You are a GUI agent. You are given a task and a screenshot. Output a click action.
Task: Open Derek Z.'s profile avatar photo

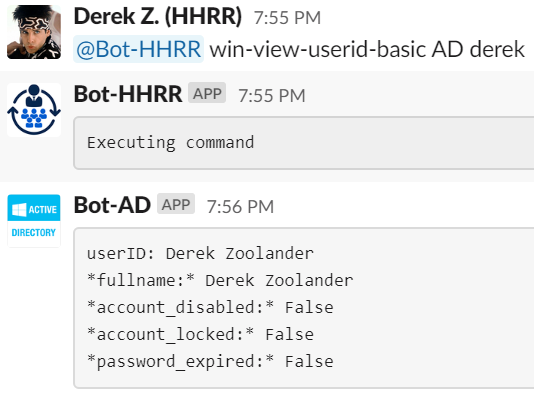click(x=34, y=32)
